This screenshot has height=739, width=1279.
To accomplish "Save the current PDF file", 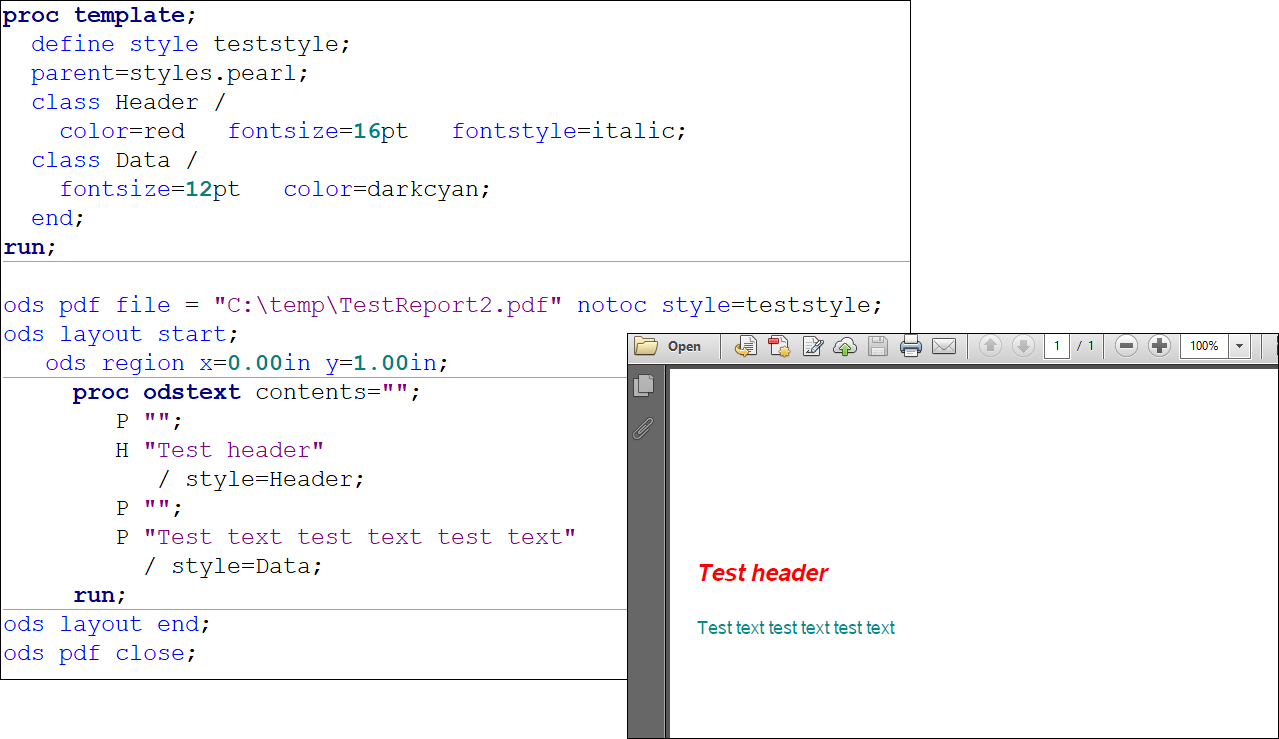I will [878, 346].
